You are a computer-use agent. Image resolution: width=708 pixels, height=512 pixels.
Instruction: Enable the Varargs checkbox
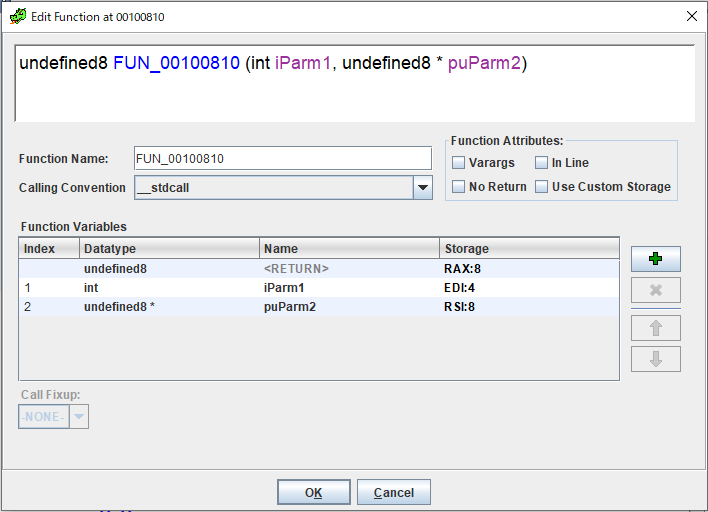(458, 163)
